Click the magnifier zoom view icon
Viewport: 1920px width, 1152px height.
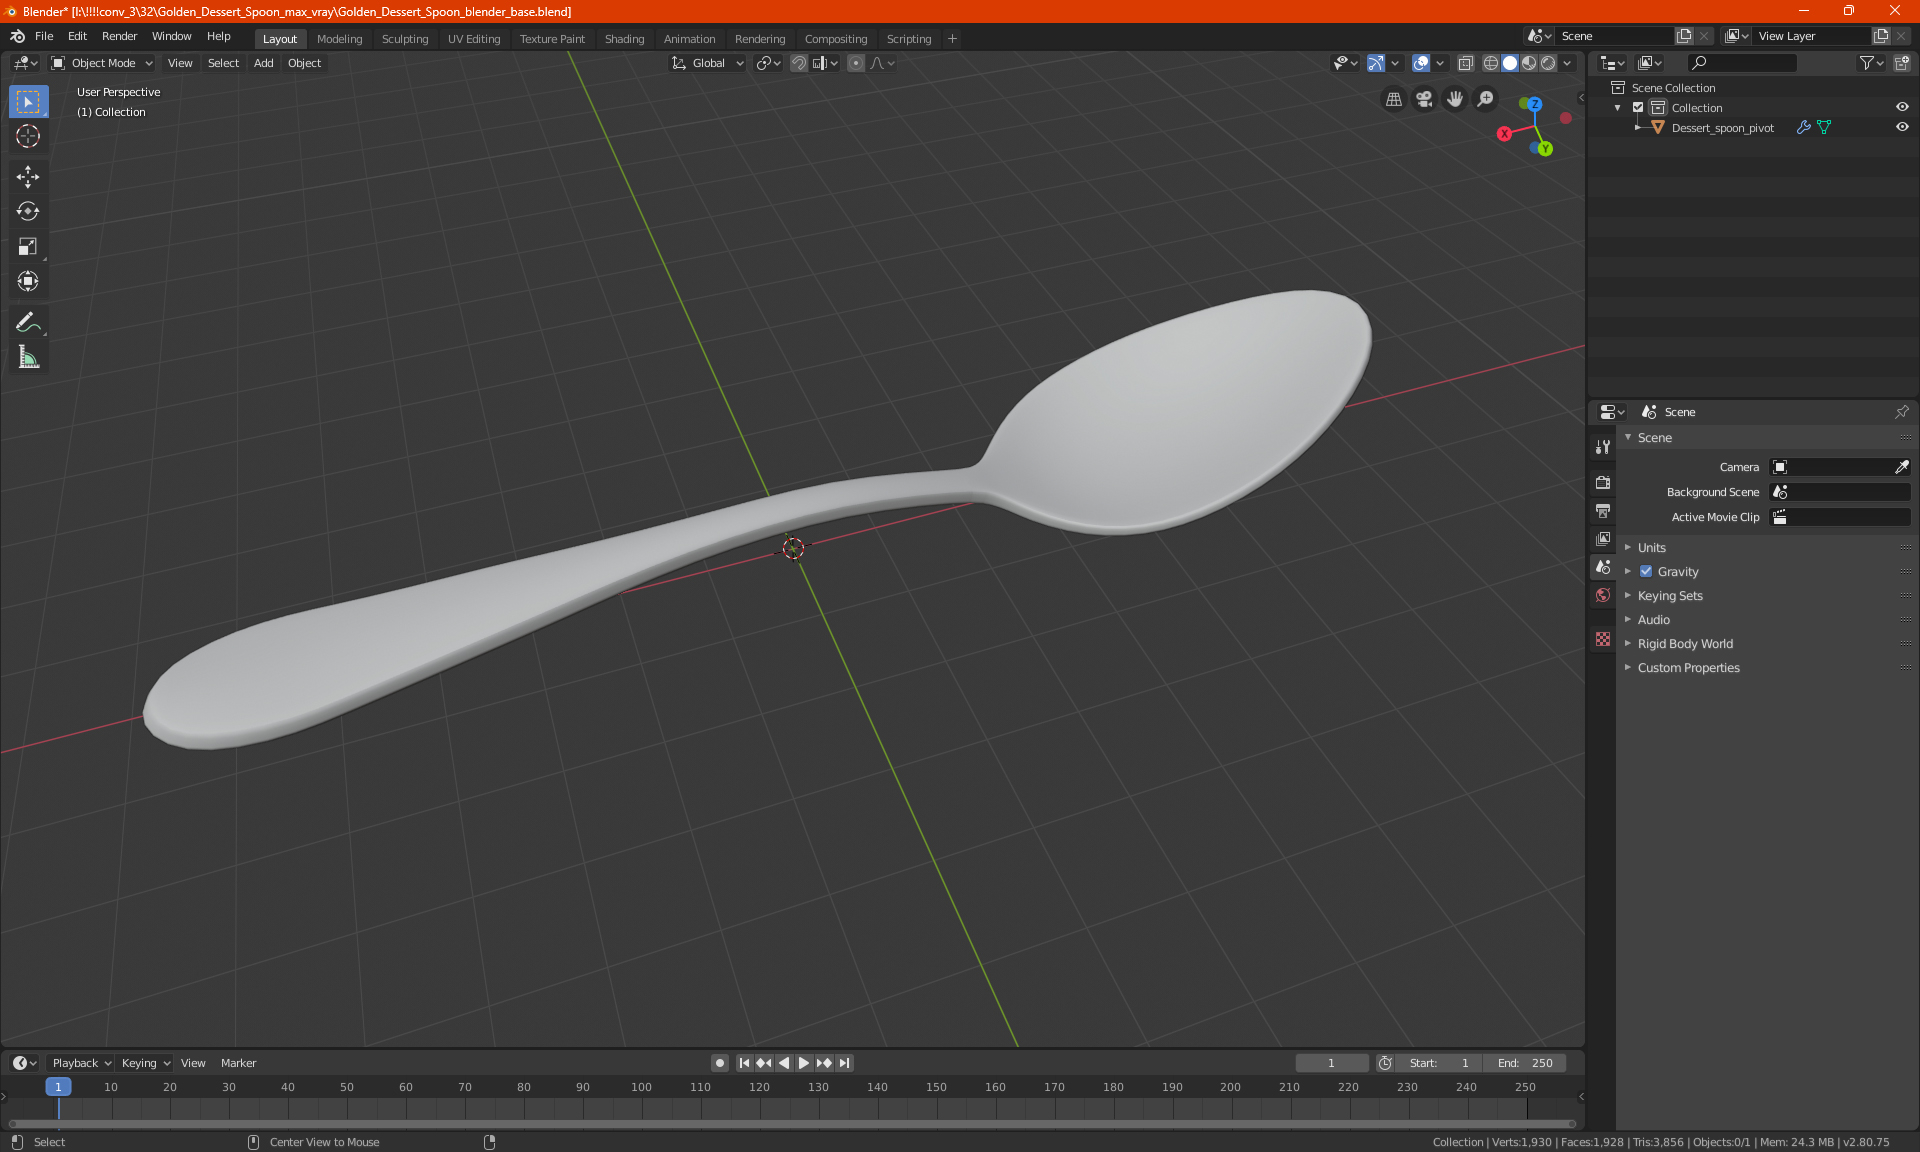[x=1486, y=99]
